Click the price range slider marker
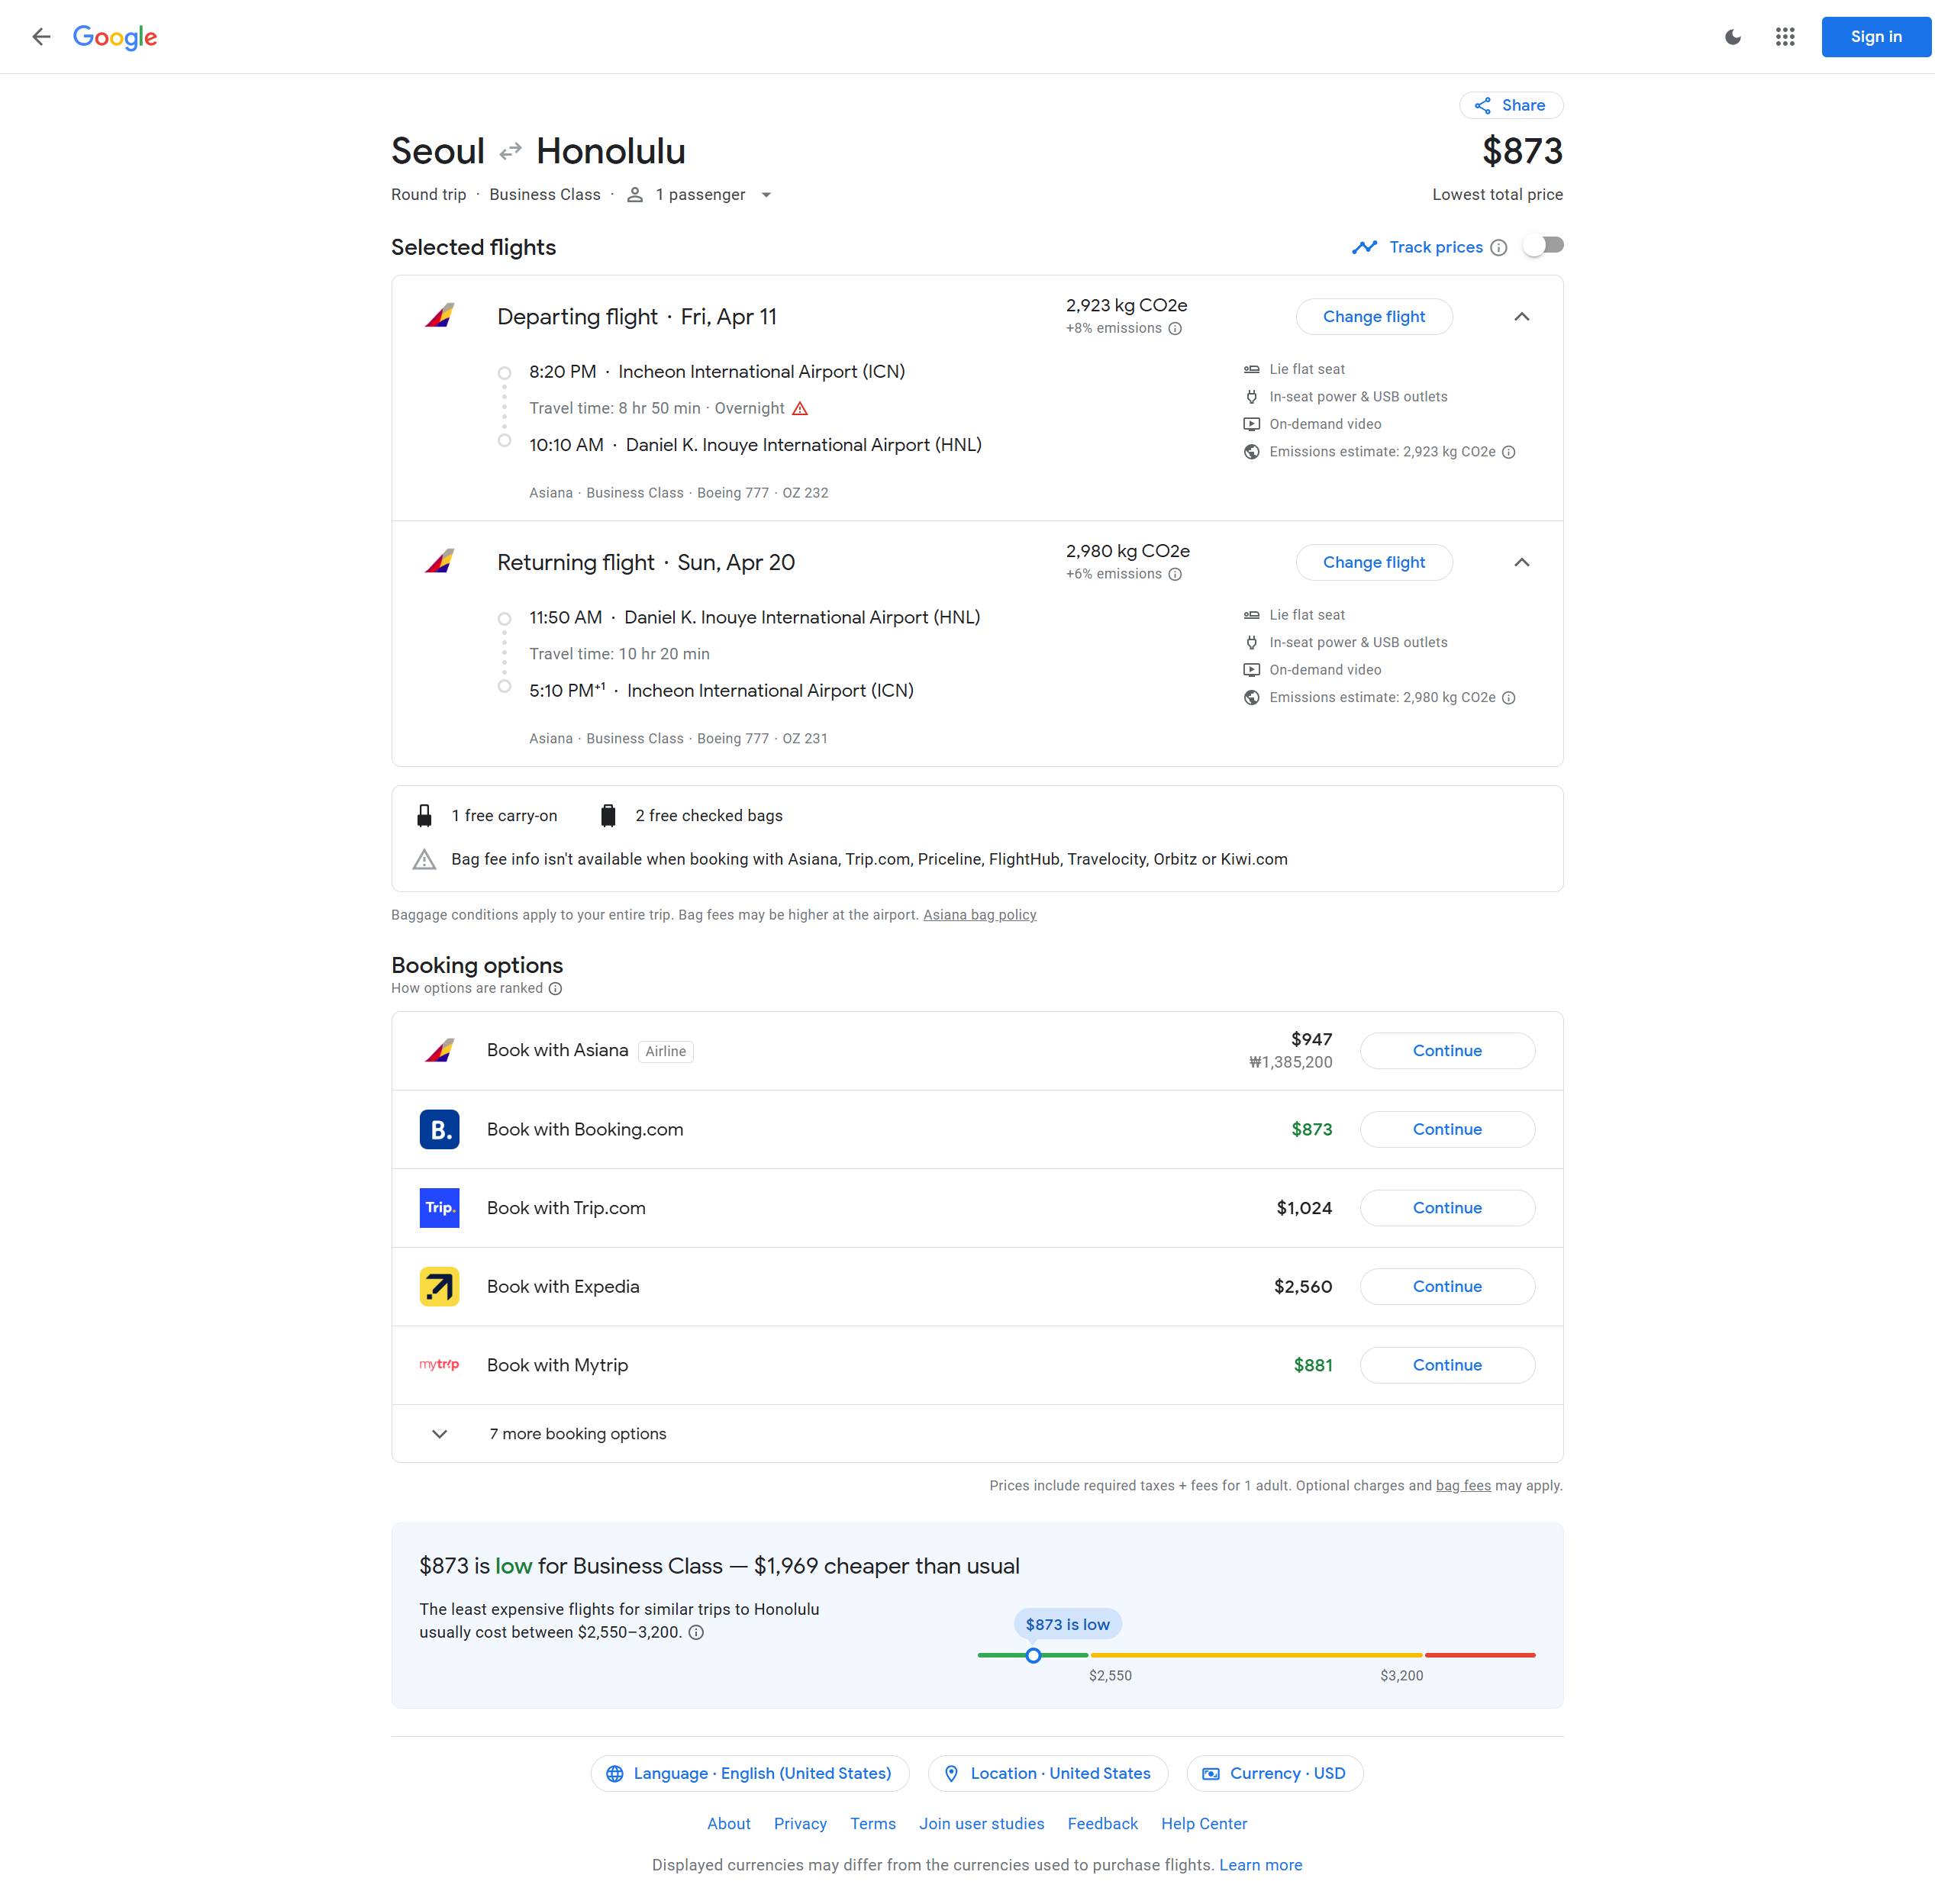The height and width of the screenshot is (1904, 1935). (x=1033, y=1655)
